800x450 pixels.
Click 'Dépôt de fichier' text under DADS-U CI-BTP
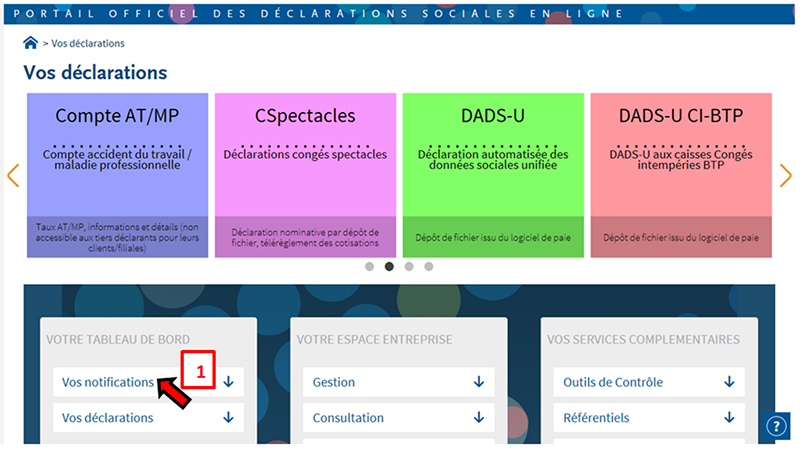[681, 238]
